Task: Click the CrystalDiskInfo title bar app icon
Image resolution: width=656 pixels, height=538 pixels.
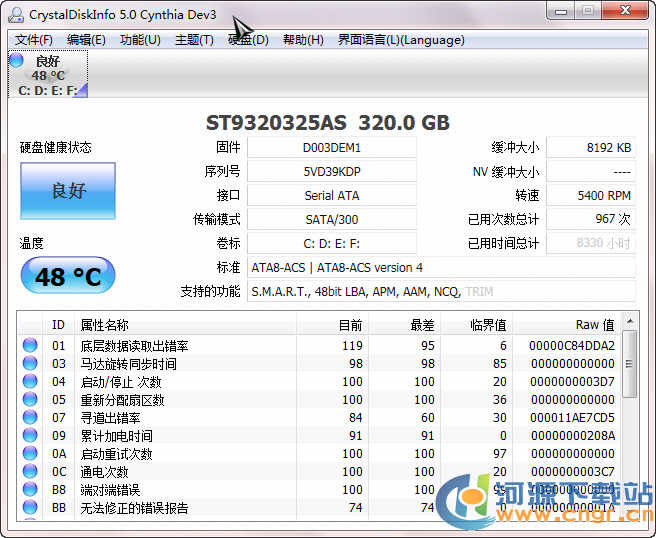Action: point(16,14)
